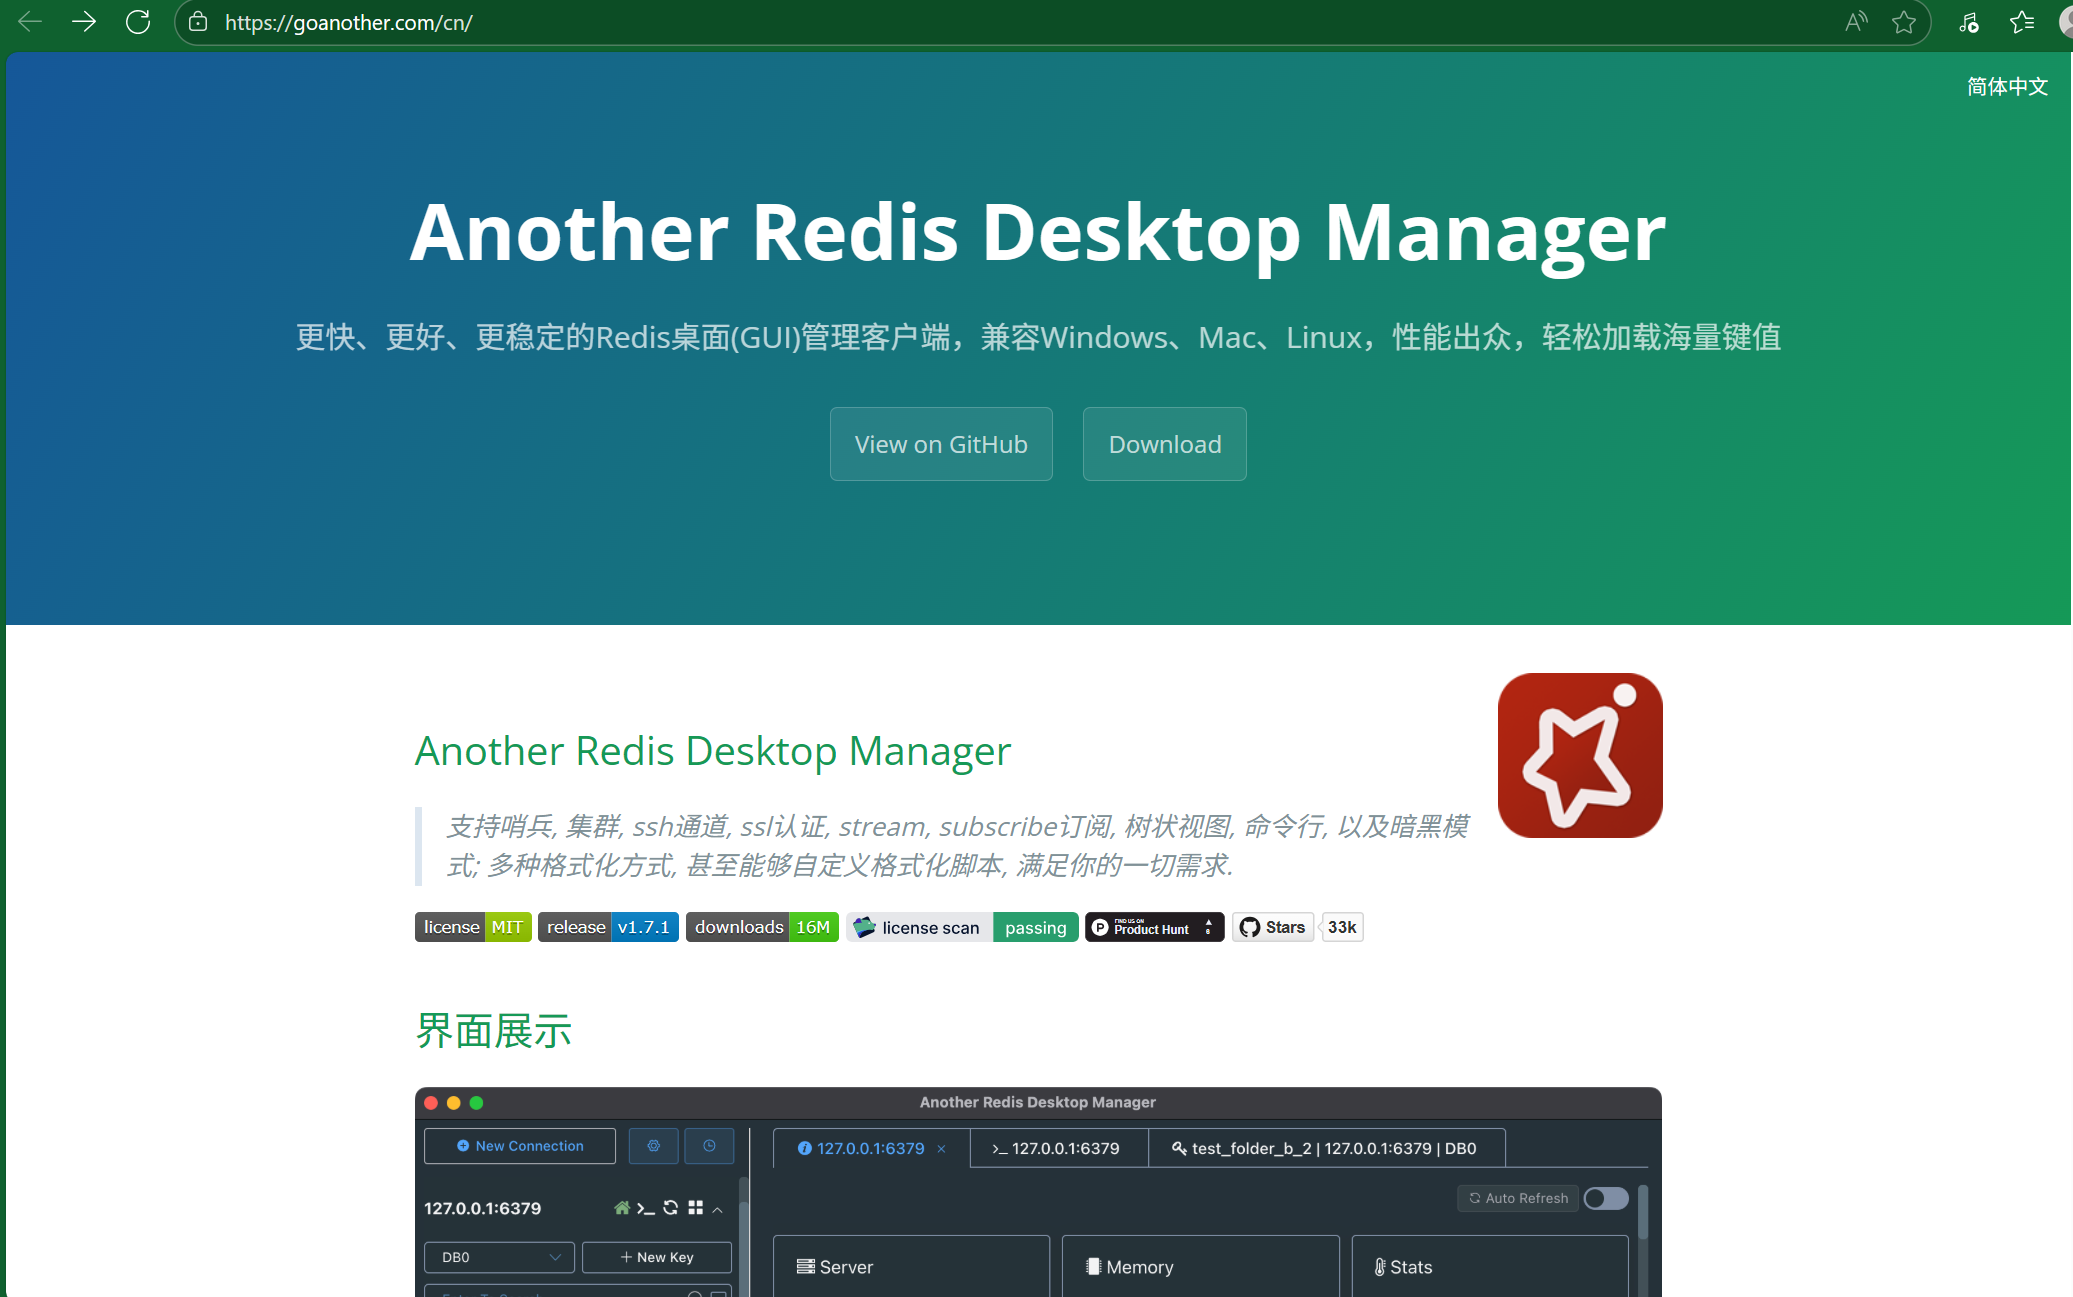This screenshot has width=2073, height=1297.
Task: Toggle the Auto Refresh switch
Action: (x=1606, y=1198)
